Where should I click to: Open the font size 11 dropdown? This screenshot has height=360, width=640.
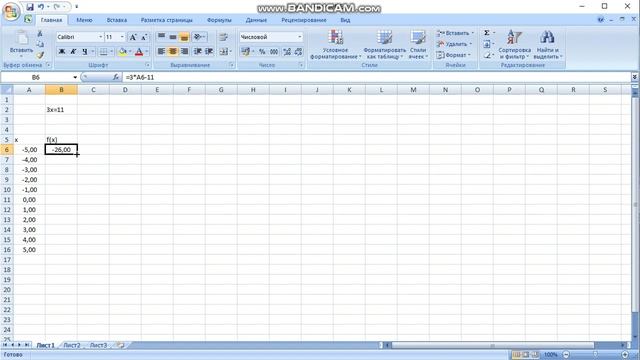tap(122, 37)
